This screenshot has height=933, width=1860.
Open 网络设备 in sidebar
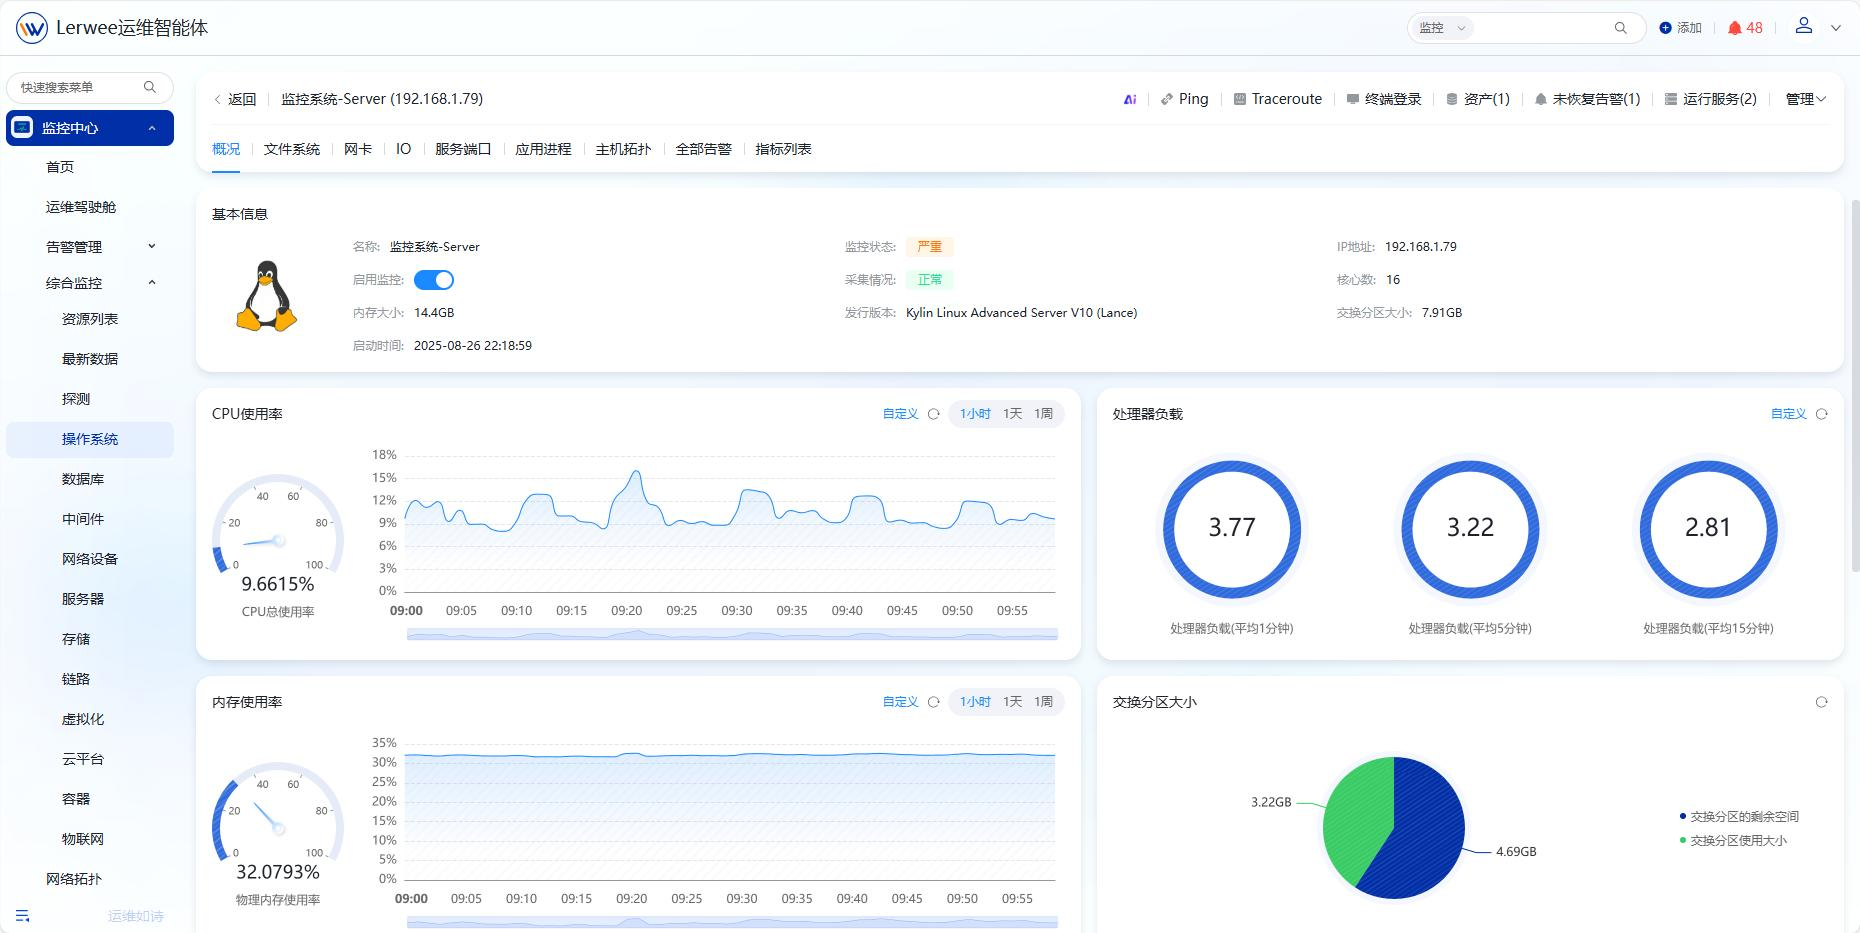(x=90, y=559)
